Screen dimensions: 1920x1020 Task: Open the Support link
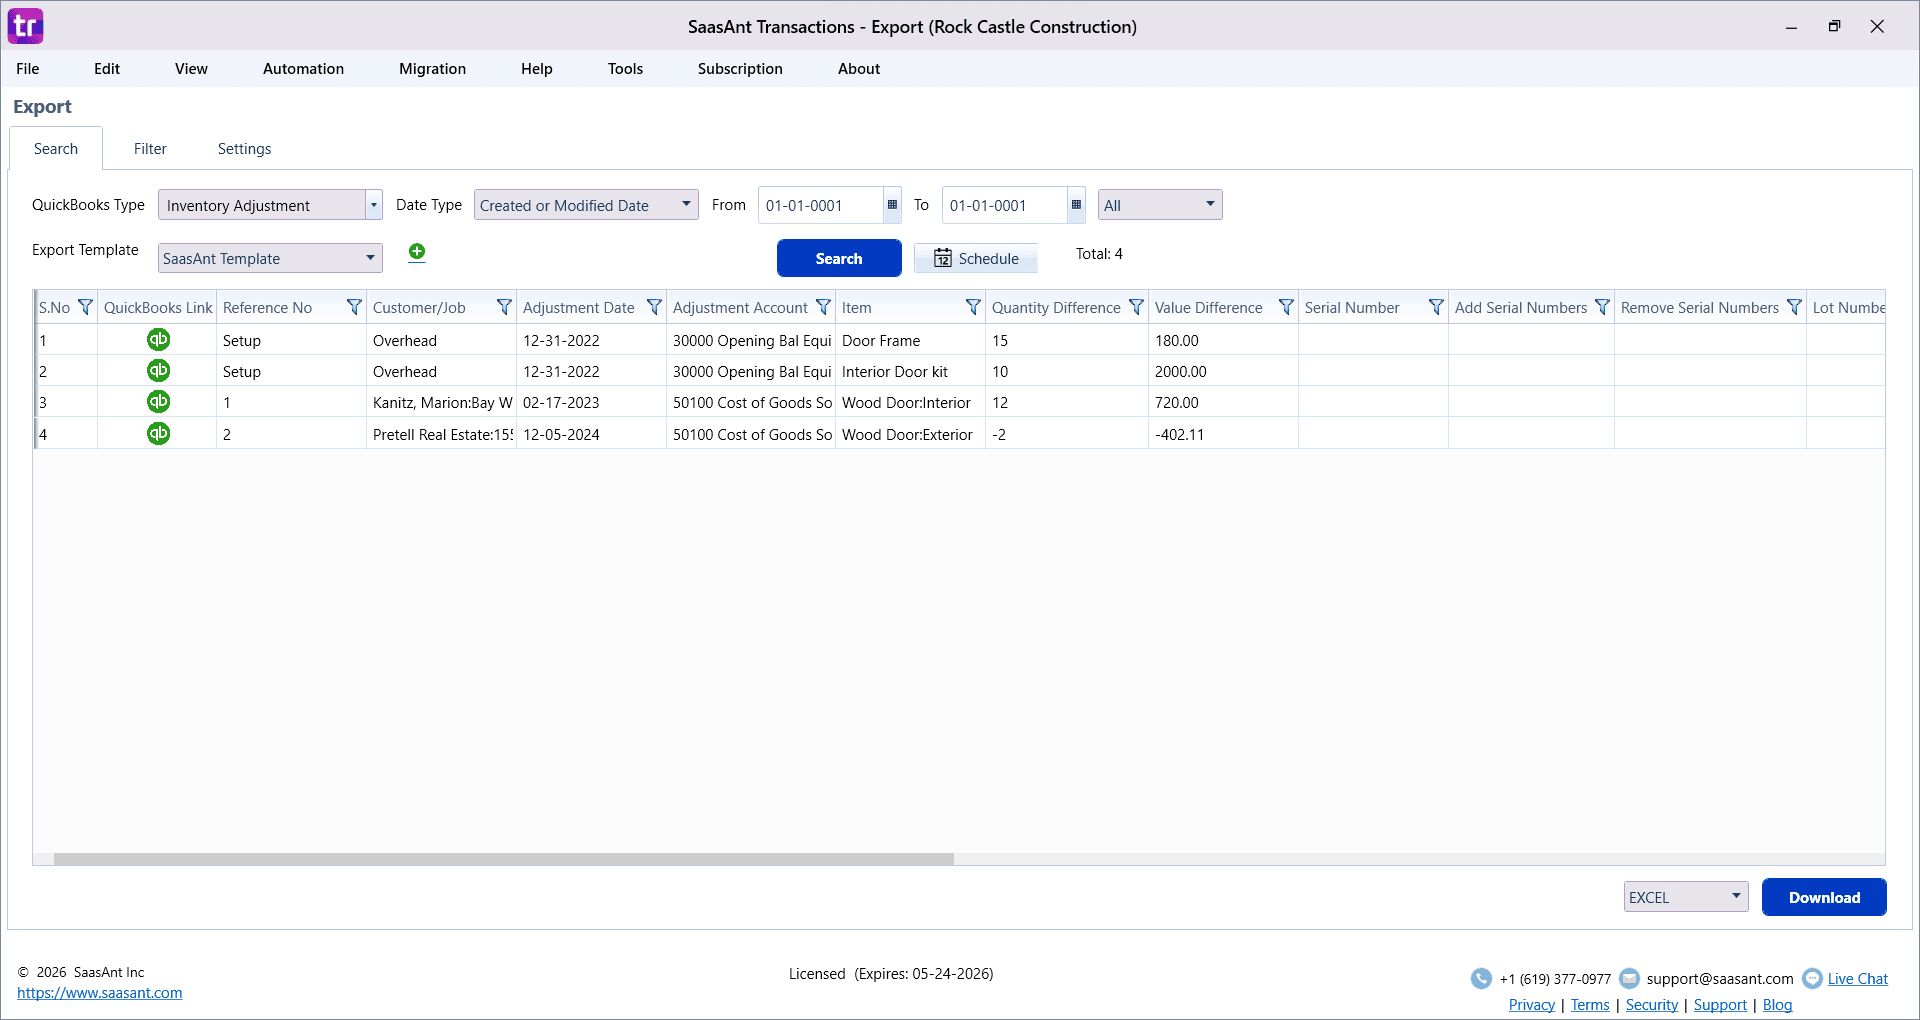click(1720, 1005)
